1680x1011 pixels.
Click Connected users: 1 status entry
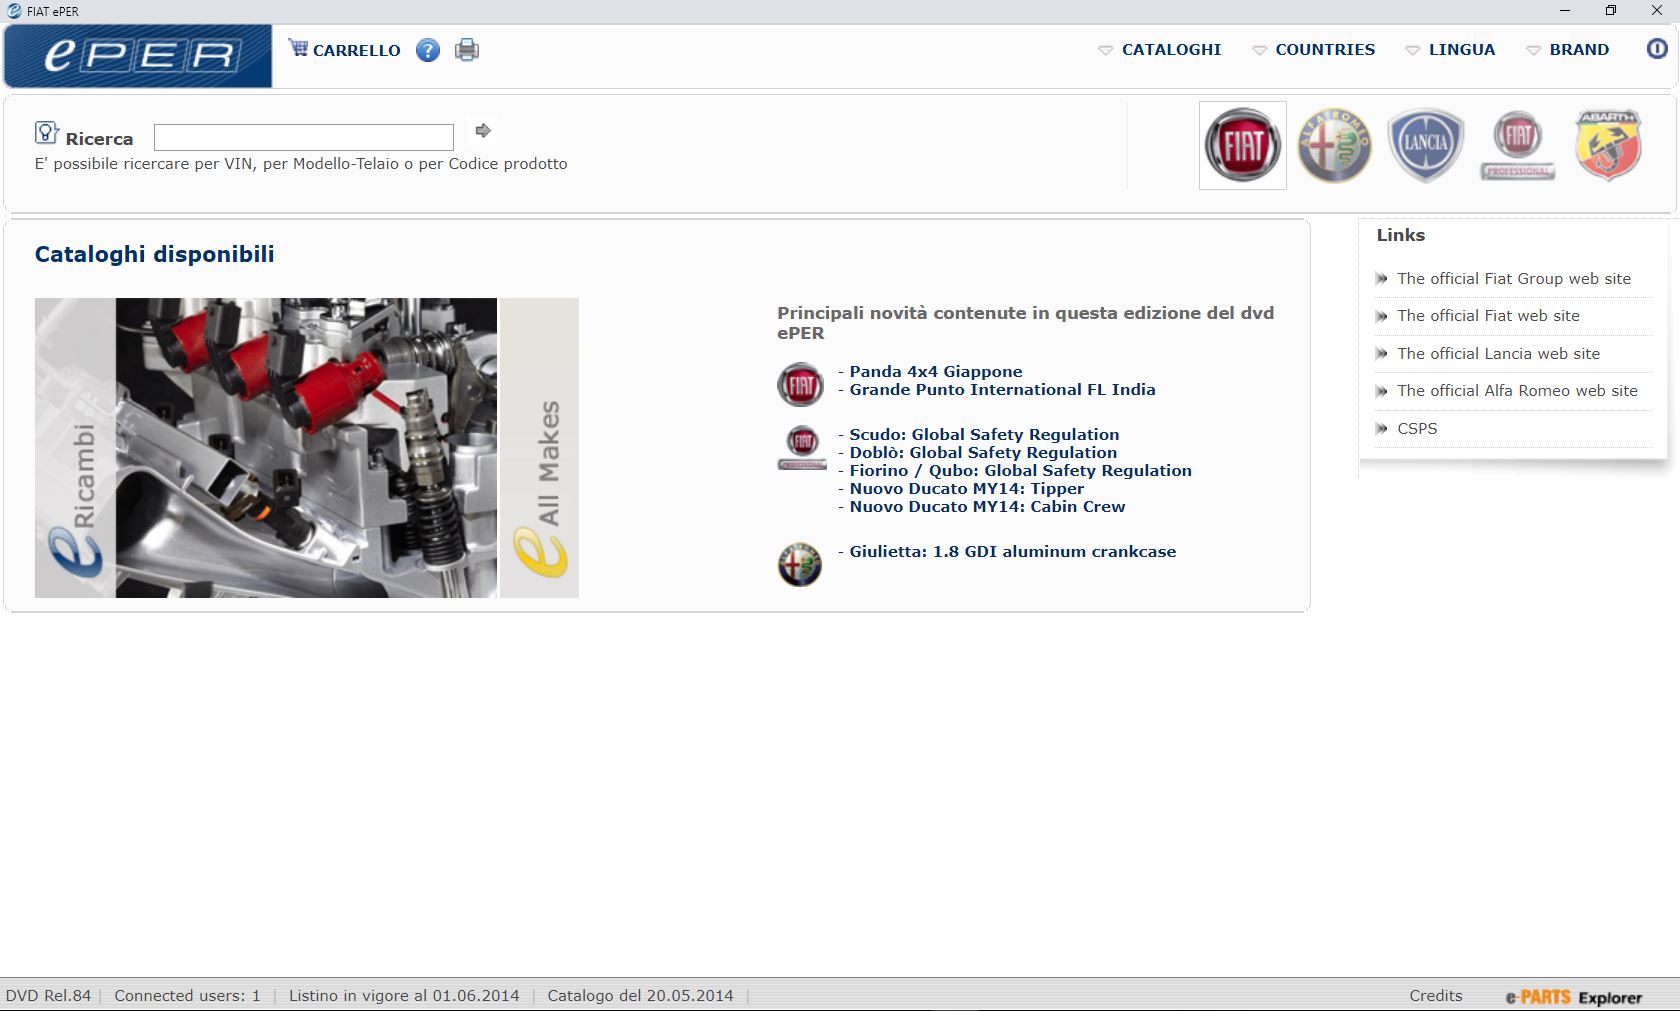pos(187,996)
